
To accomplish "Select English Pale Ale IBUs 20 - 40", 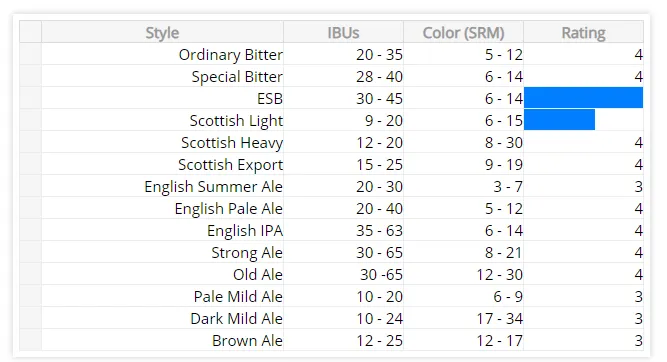I will (343, 208).
